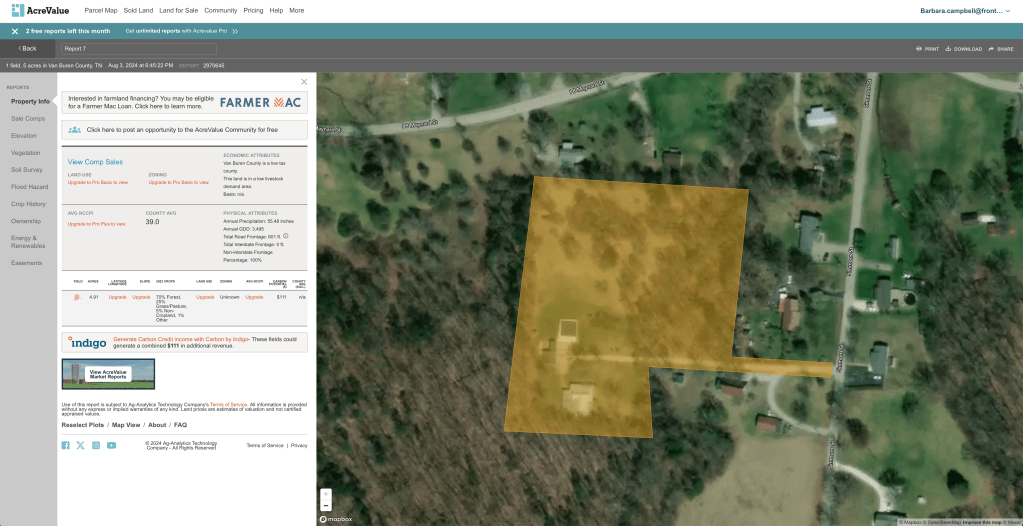1023x526 pixels.
Task: Switch to the Soil Survey report tab
Action: (x=27, y=169)
